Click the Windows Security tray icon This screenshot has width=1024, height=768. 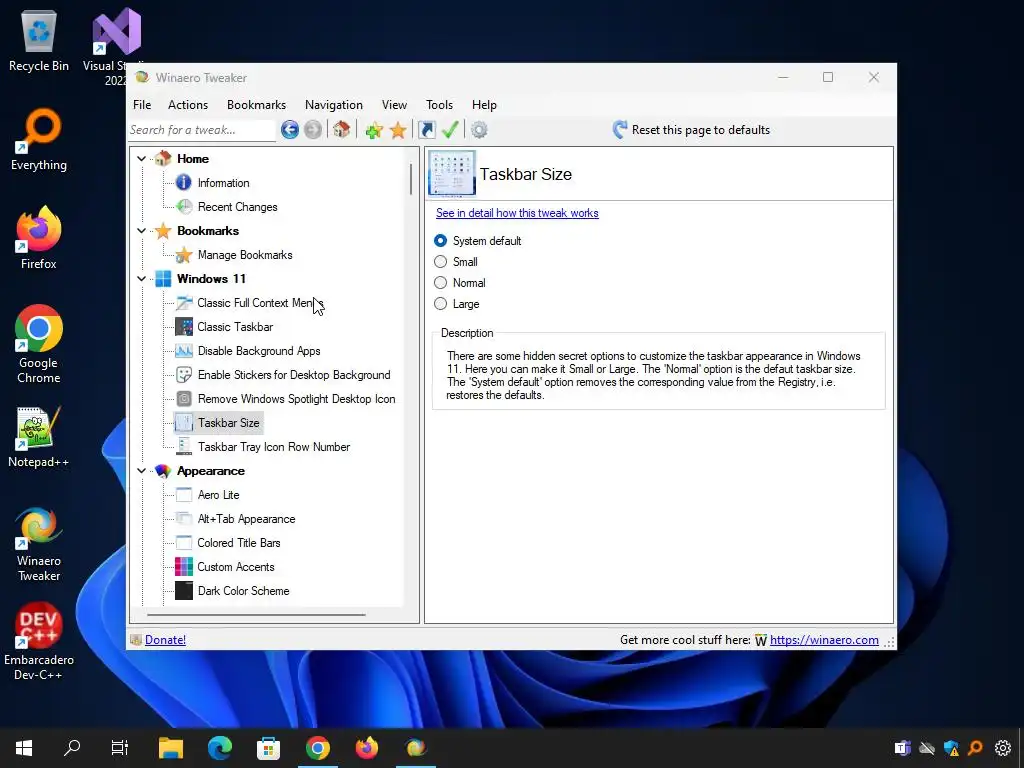[x=952, y=748]
